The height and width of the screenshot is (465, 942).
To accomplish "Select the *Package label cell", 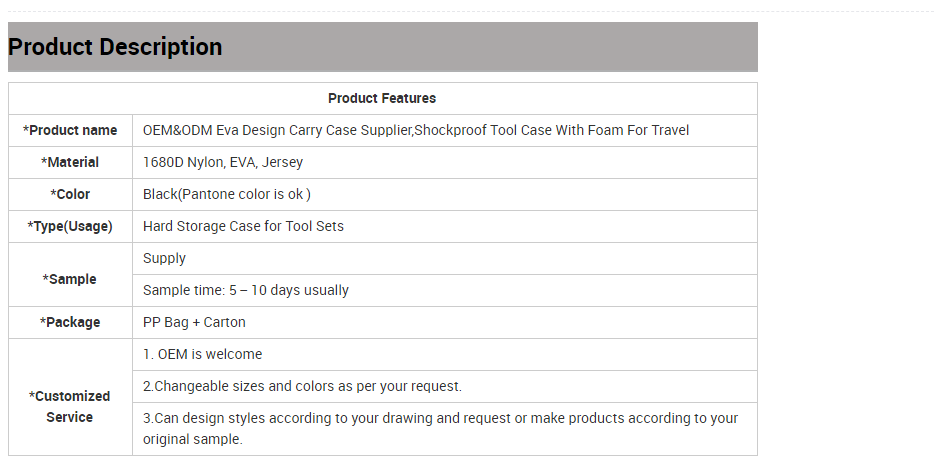I will (x=70, y=323).
